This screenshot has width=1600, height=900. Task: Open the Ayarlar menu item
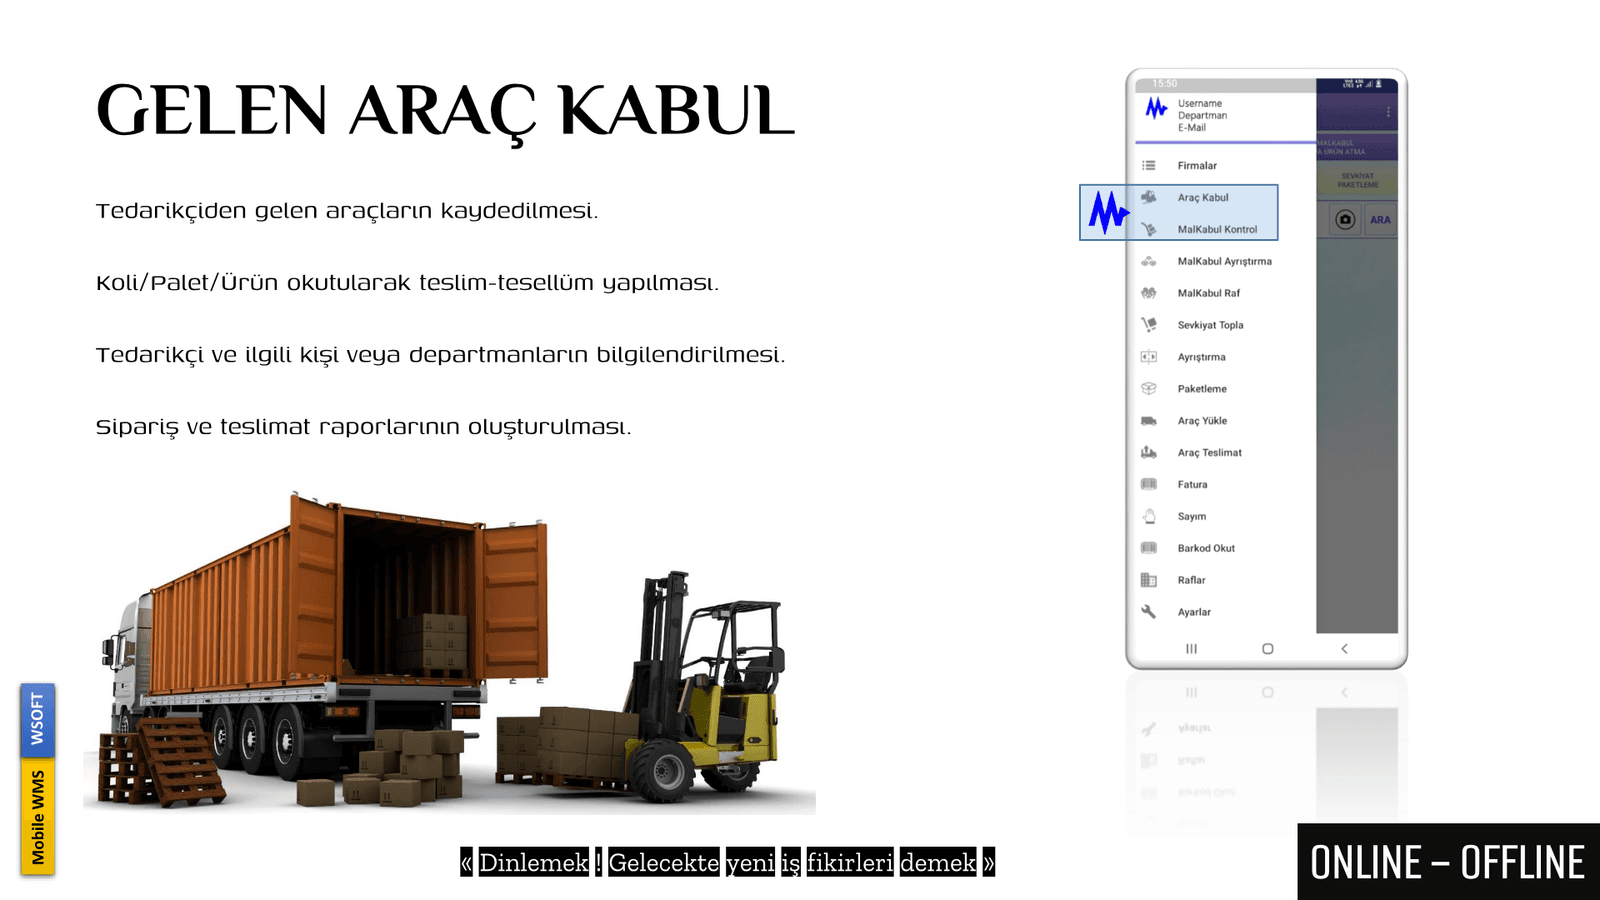[1194, 613]
